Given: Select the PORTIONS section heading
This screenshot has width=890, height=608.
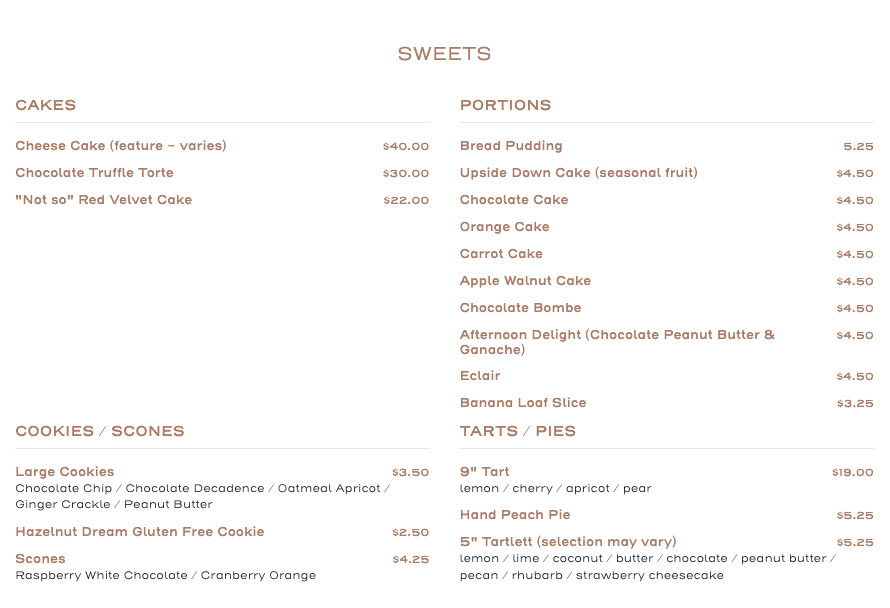Looking at the screenshot, I should [x=505, y=105].
